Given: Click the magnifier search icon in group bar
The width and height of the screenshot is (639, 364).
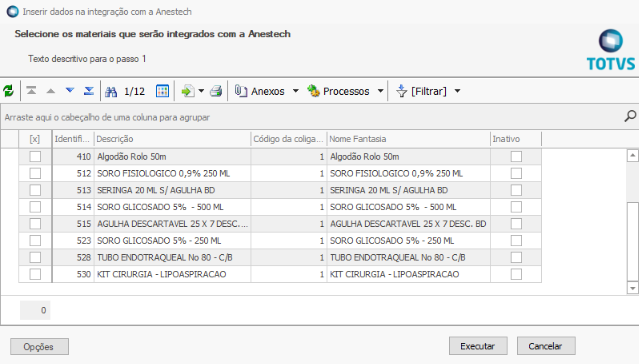Looking at the screenshot, I should point(630,117).
